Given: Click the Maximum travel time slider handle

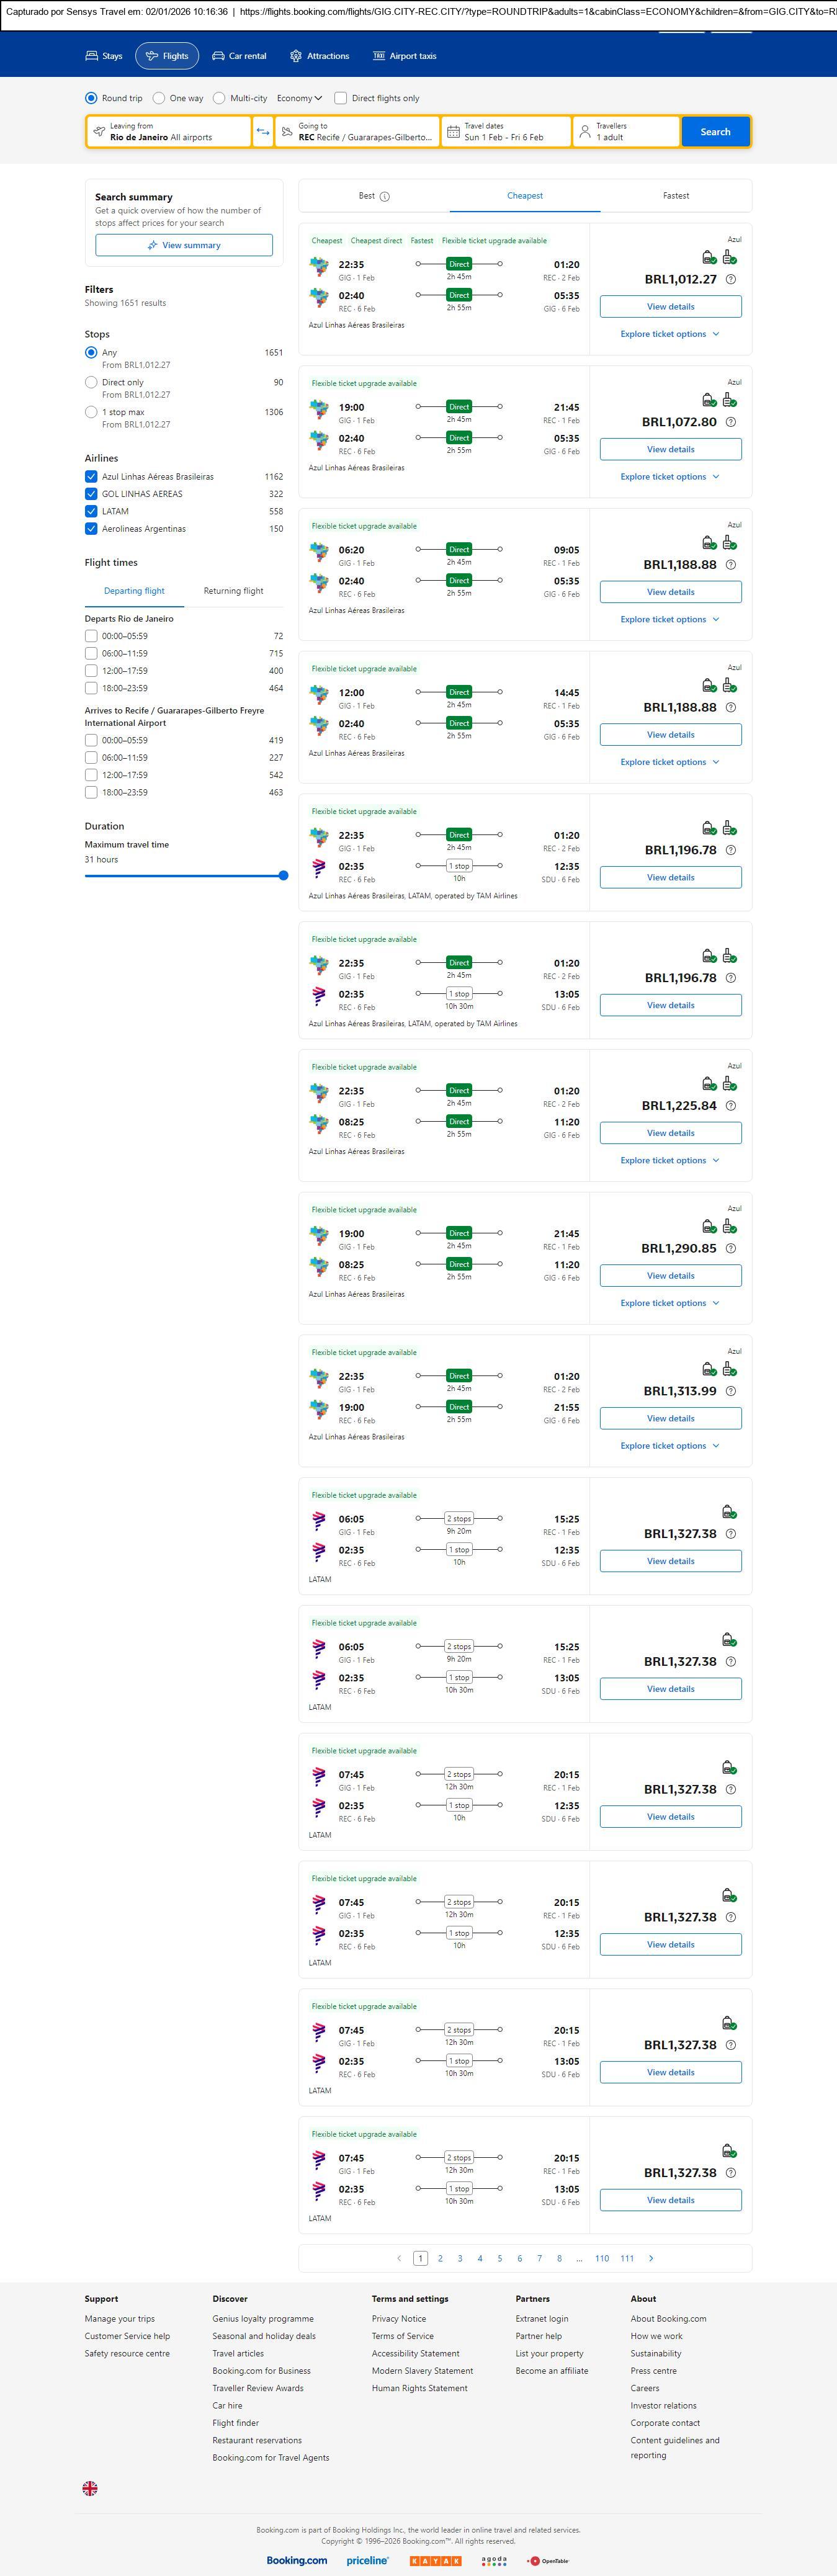Looking at the screenshot, I should [x=283, y=876].
